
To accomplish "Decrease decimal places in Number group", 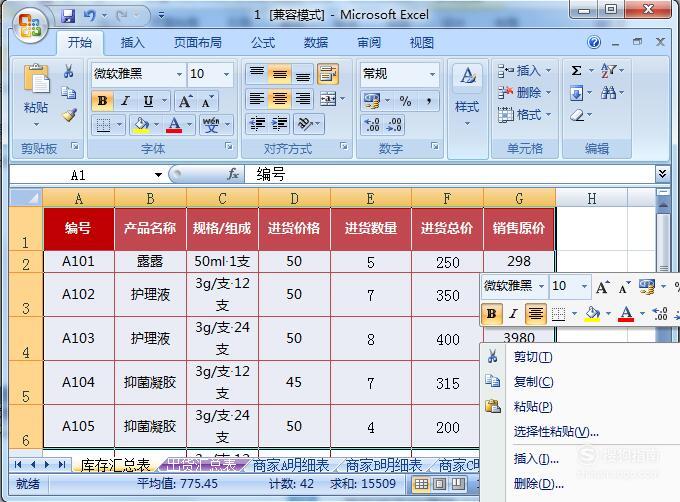I will click(395, 124).
